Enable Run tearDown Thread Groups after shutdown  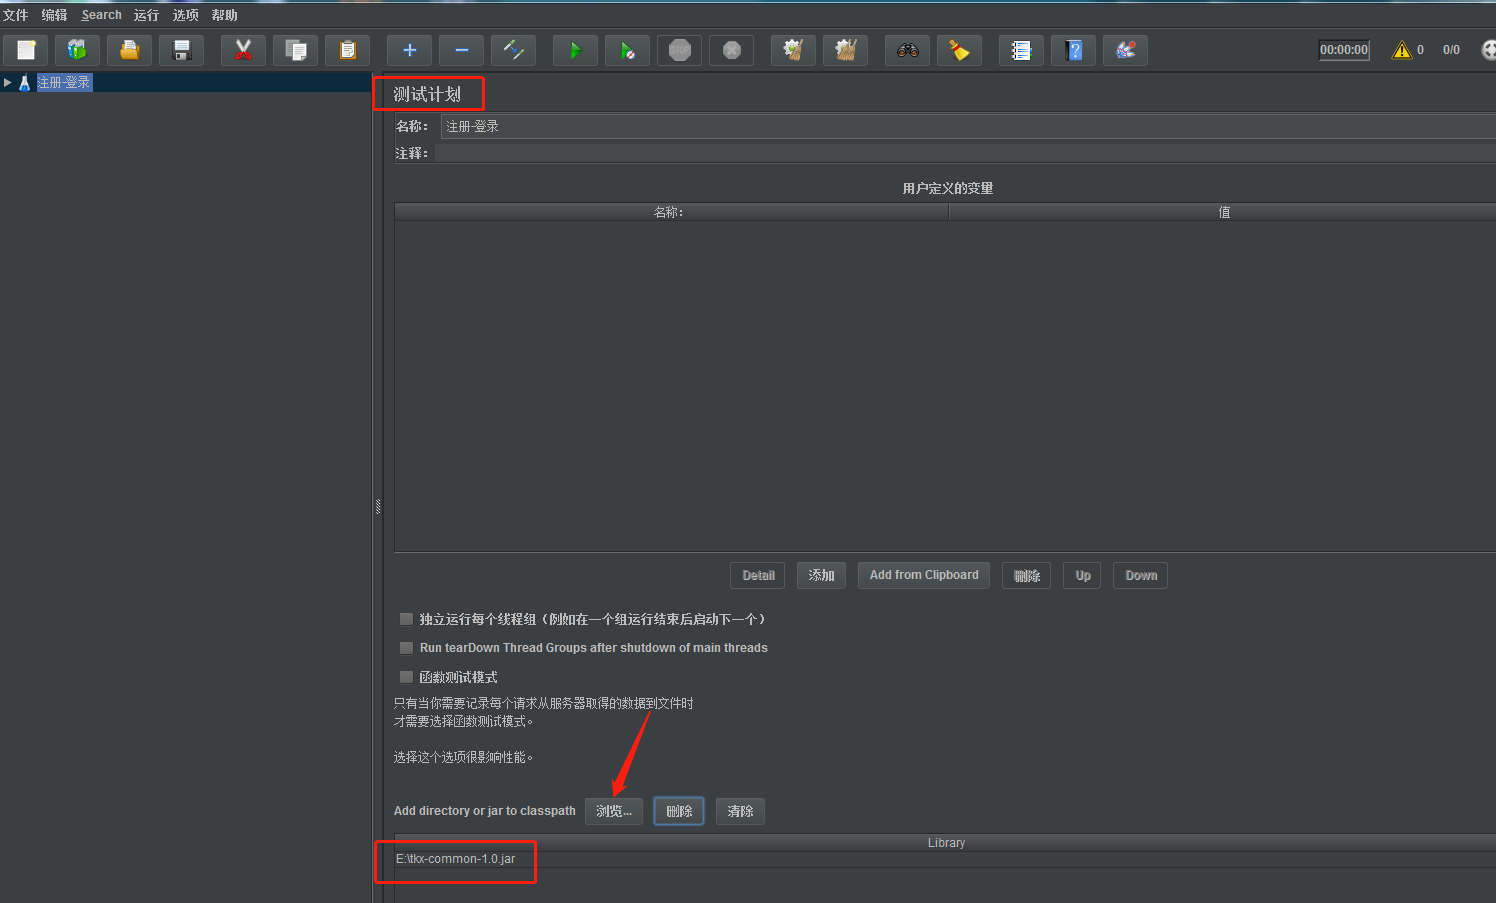(406, 647)
